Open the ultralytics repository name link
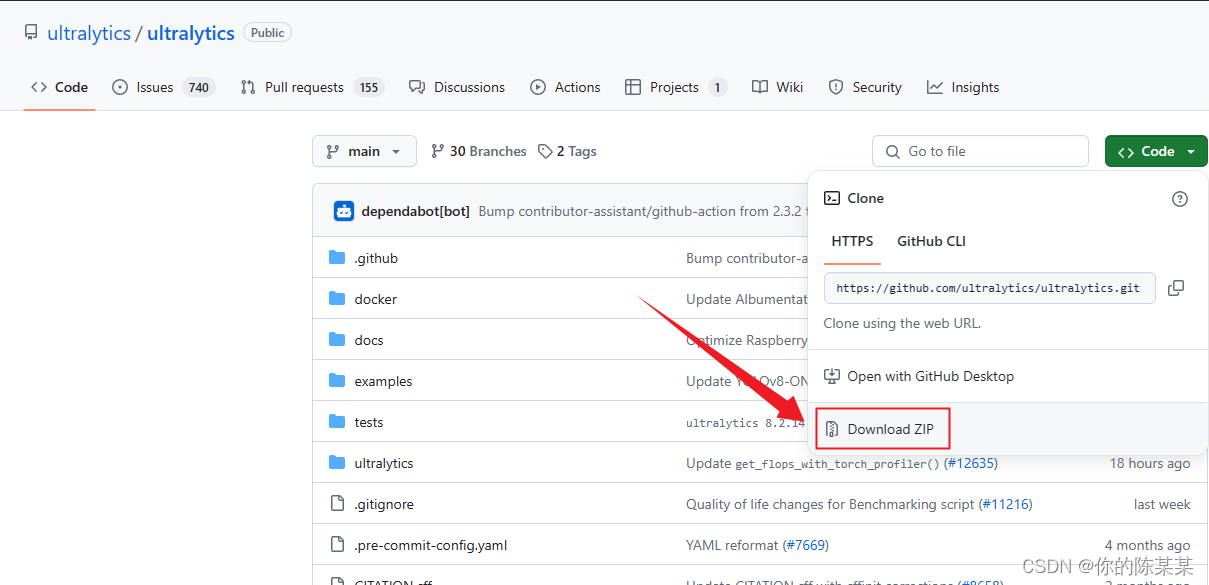Viewport: 1209px width, 585px height. click(191, 33)
